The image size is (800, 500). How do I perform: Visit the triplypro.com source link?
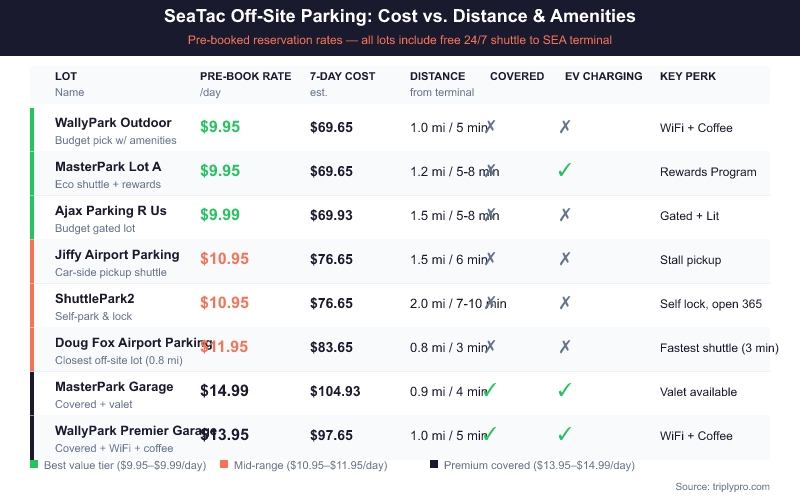point(735,486)
